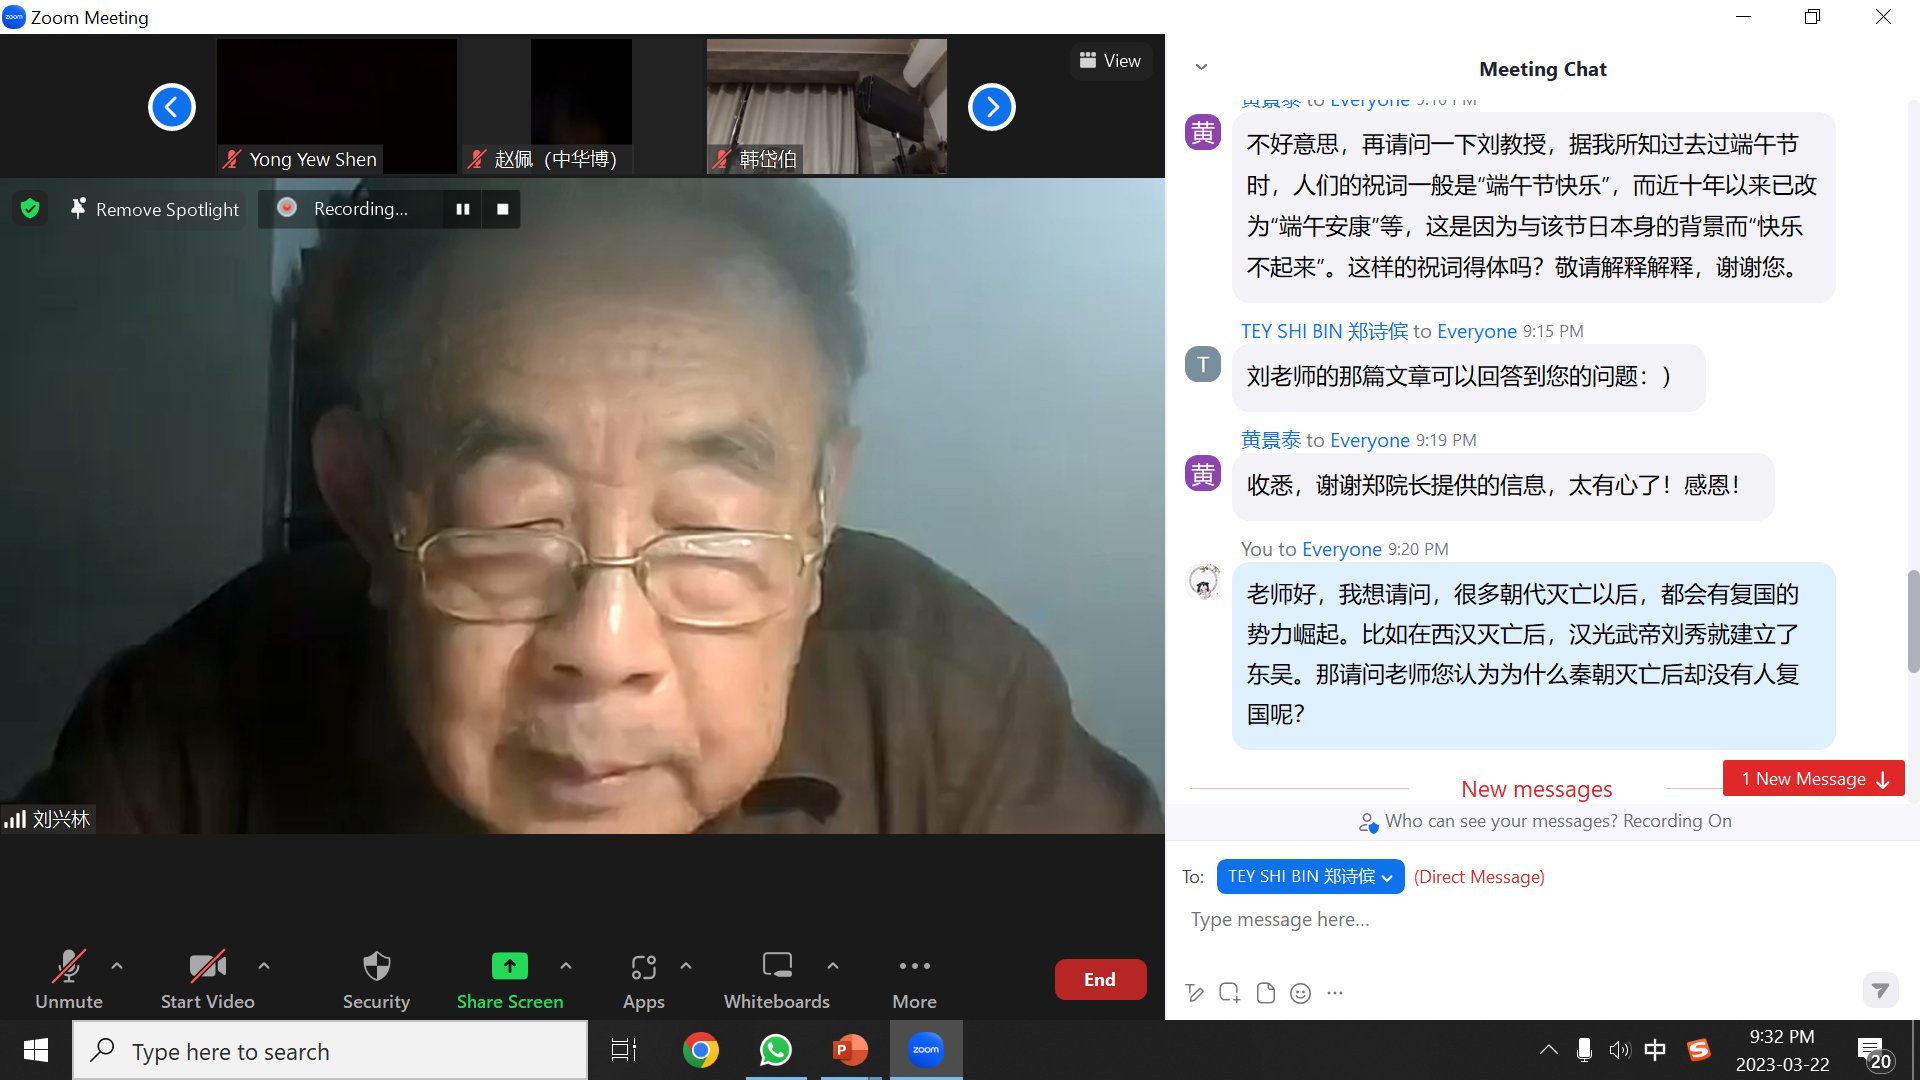
Task: Select 韩岱伯 video thumbnail
Action: tap(827, 106)
